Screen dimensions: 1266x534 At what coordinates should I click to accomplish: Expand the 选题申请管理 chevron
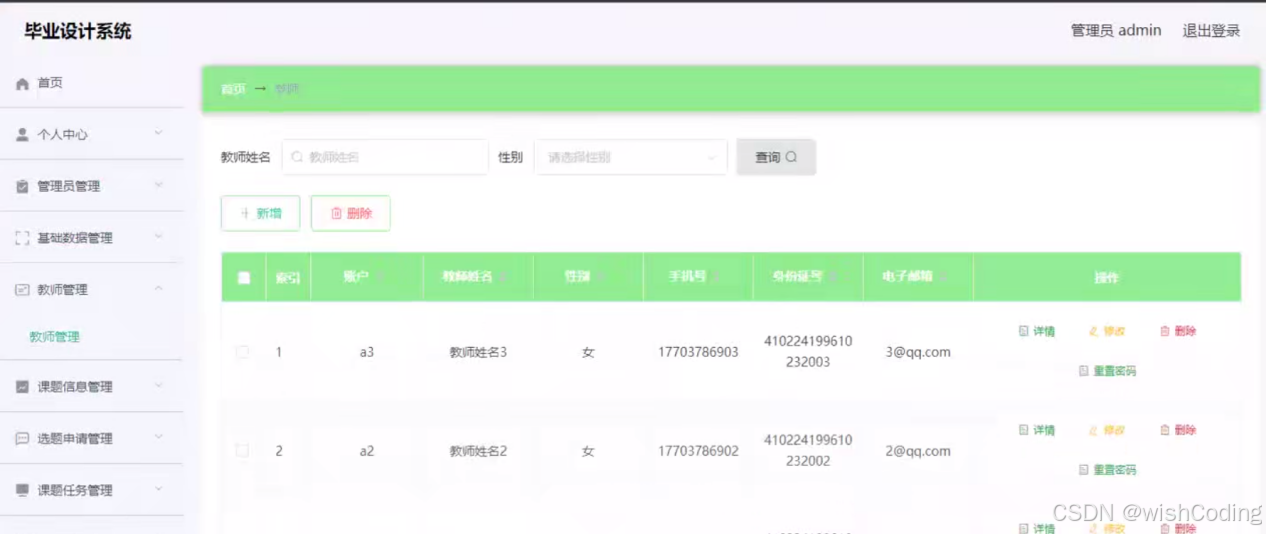tap(158, 439)
